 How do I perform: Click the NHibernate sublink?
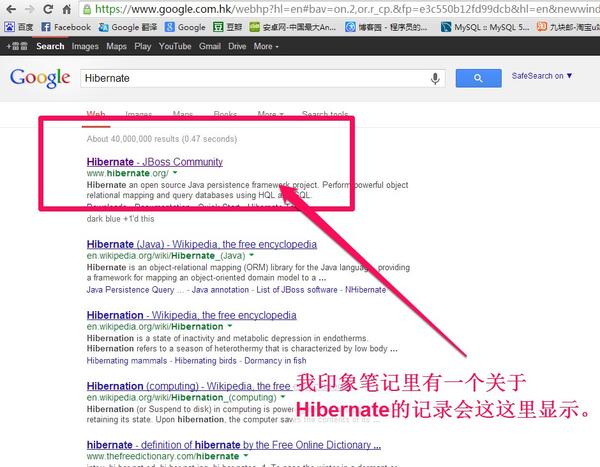pyautogui.click(x=365, y=290)
